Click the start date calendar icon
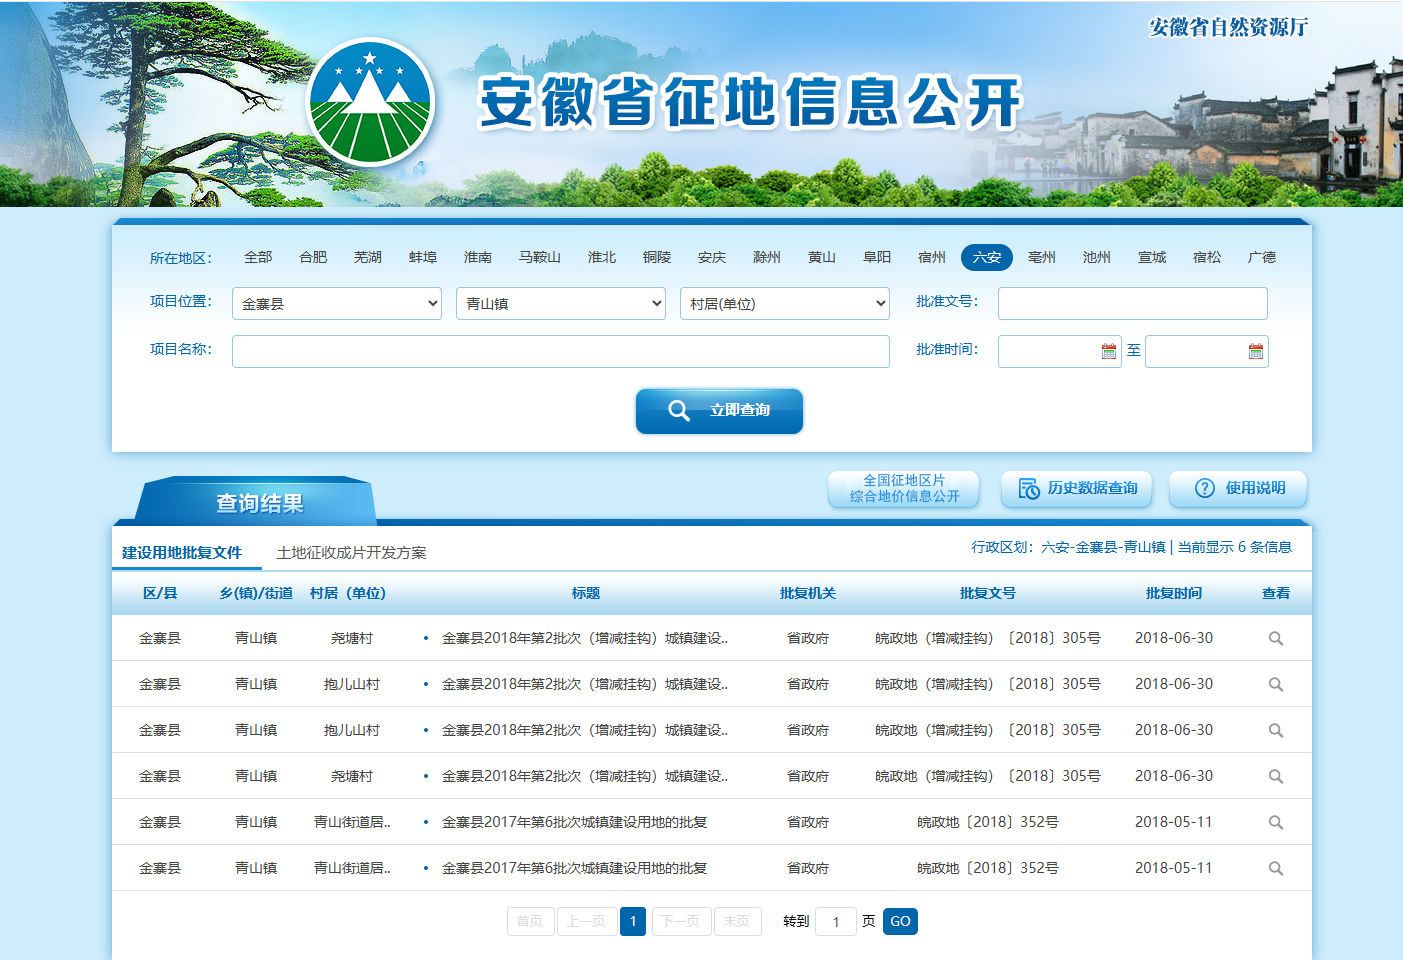The image size is (1403, 960). point(1108,351)
